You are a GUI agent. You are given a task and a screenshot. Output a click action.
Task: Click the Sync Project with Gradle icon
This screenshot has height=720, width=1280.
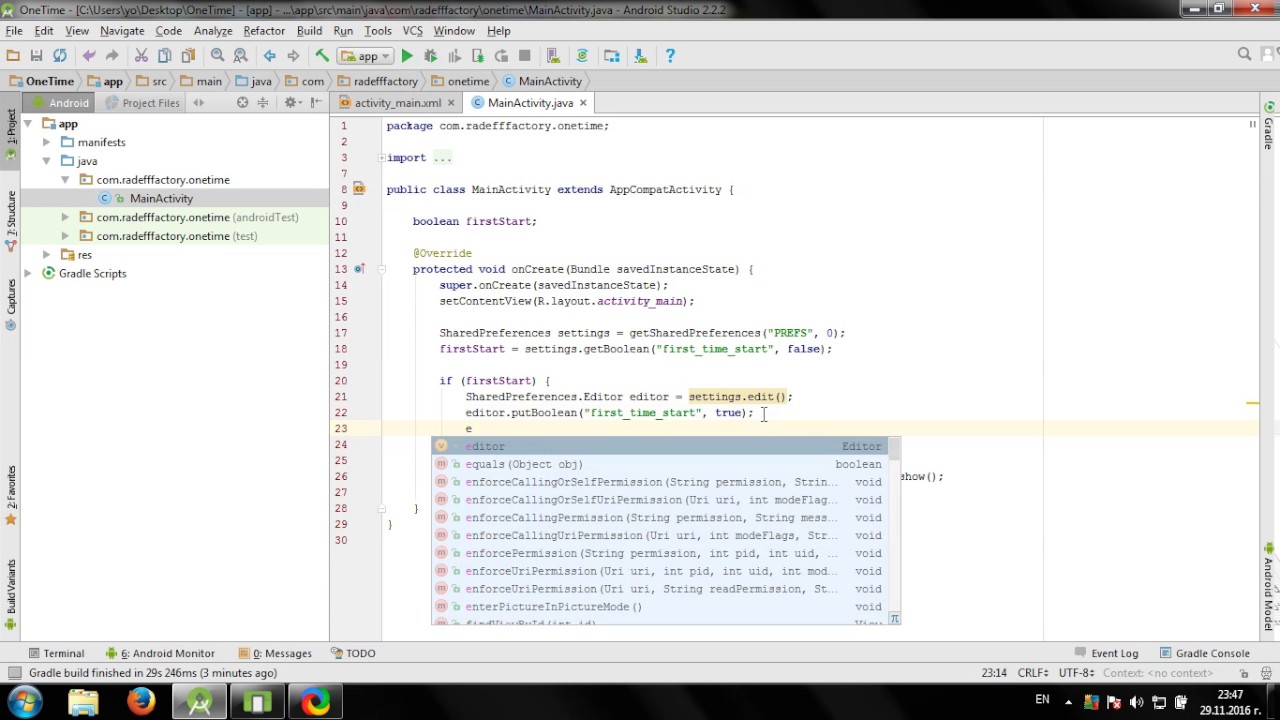pyautogui.click(x=582, y=56)
